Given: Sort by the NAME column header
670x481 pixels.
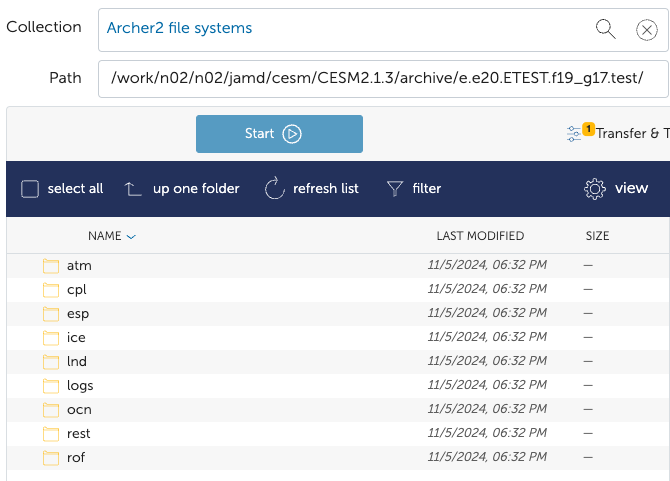Looking at the screenshot, I should 105,237.
